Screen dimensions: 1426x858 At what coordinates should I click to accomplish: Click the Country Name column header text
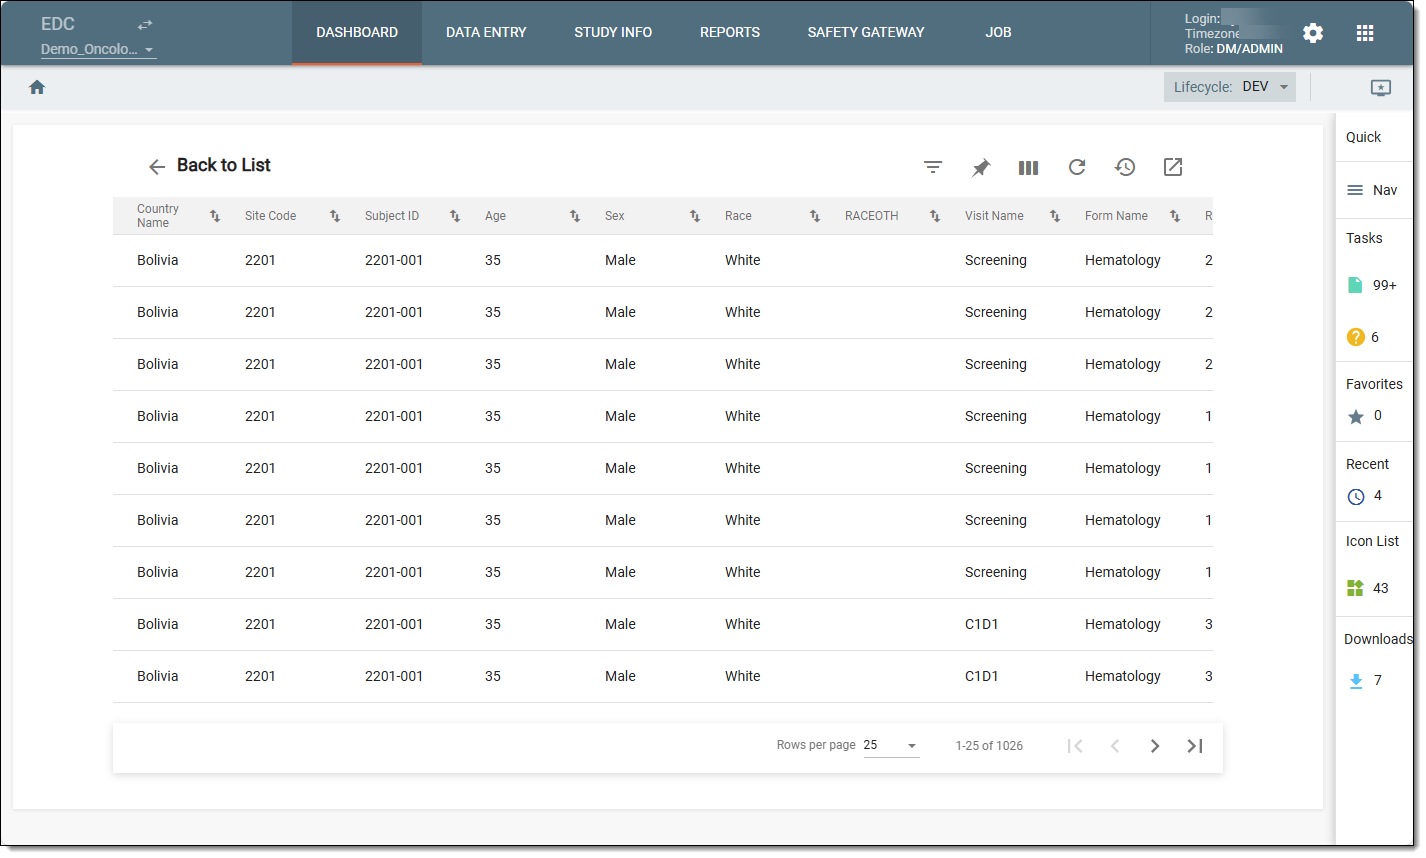pos(158,216)
